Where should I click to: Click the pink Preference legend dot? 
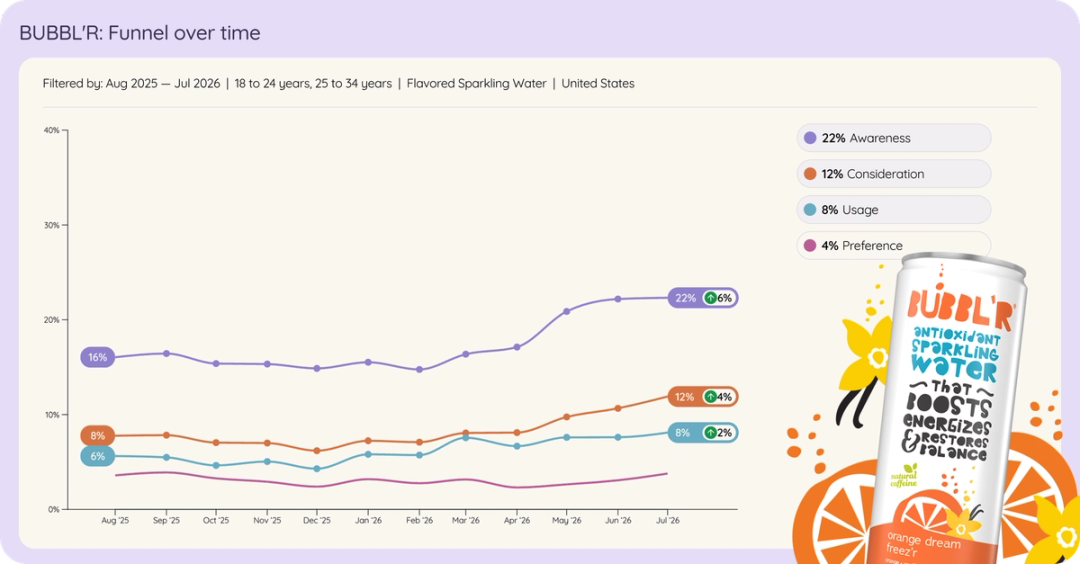point(810,245)
